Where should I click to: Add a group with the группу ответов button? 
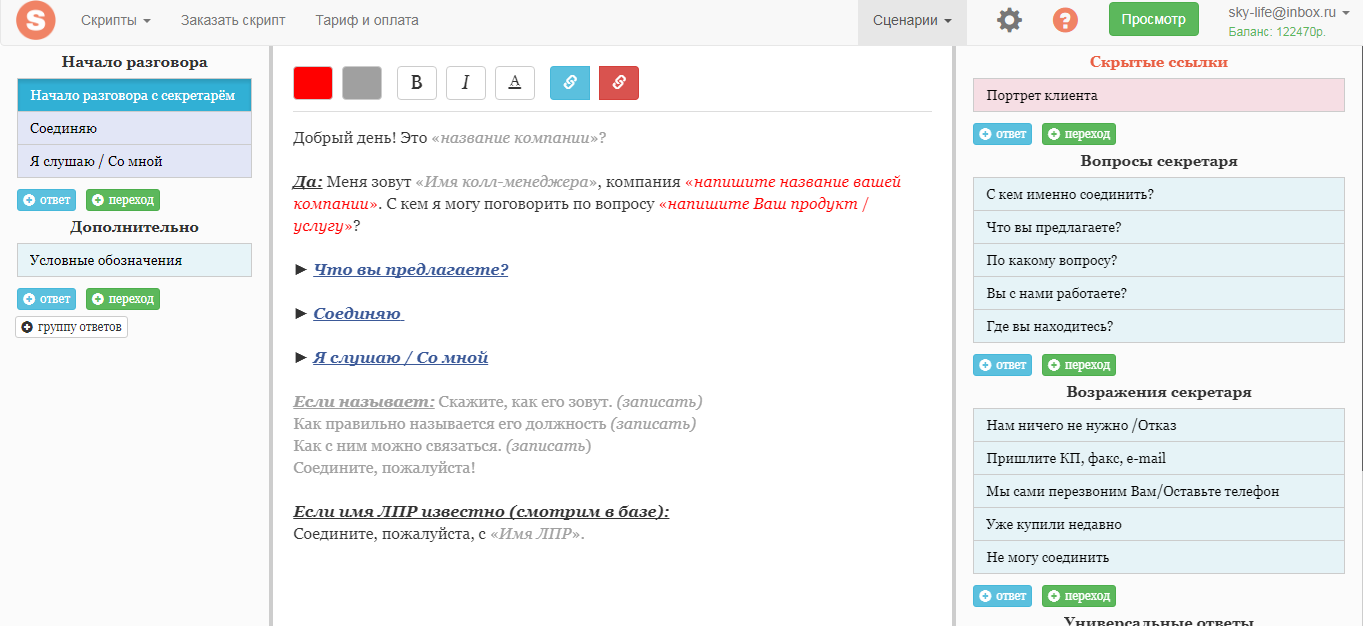point(72,327)
